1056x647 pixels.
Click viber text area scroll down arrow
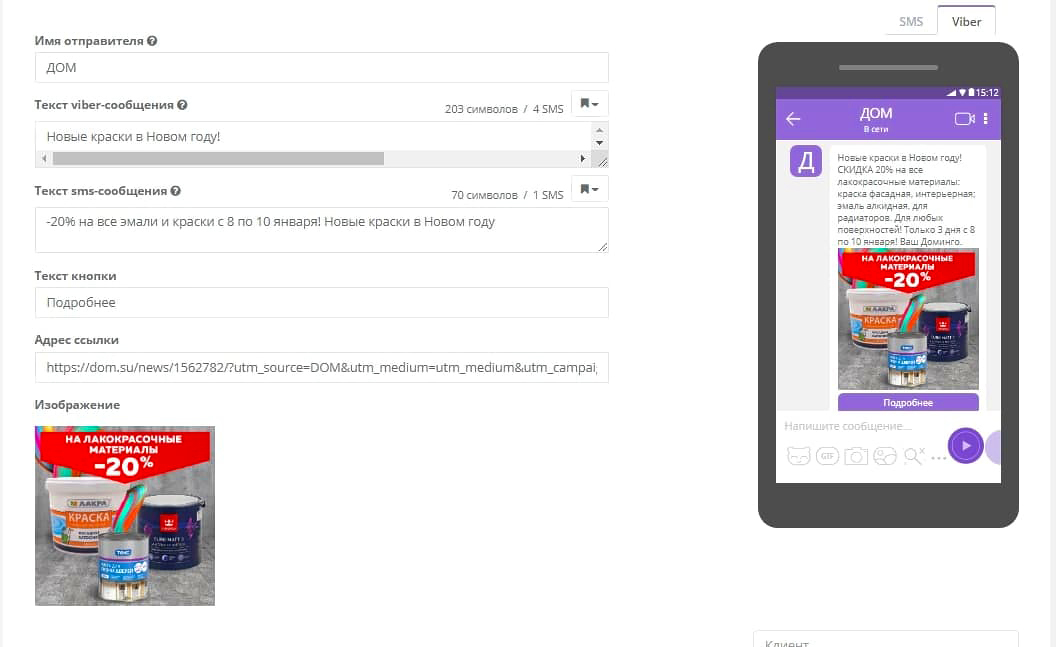click(599, 143)
